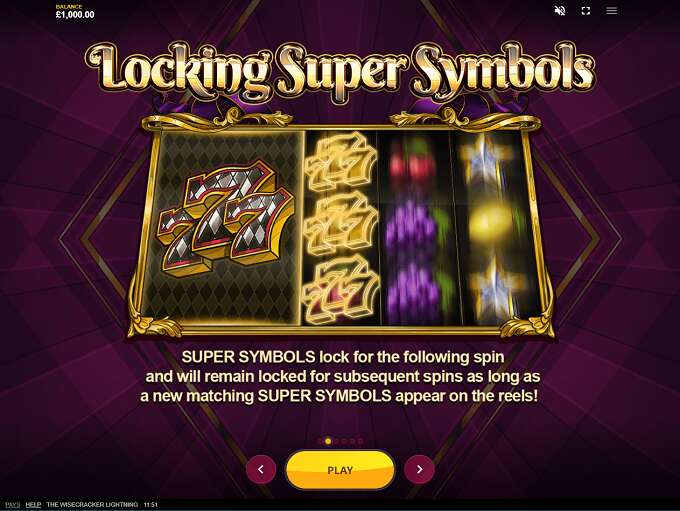Click the top golden 777 reel symbol
The image size is (680, 511).
coord(340,161)
